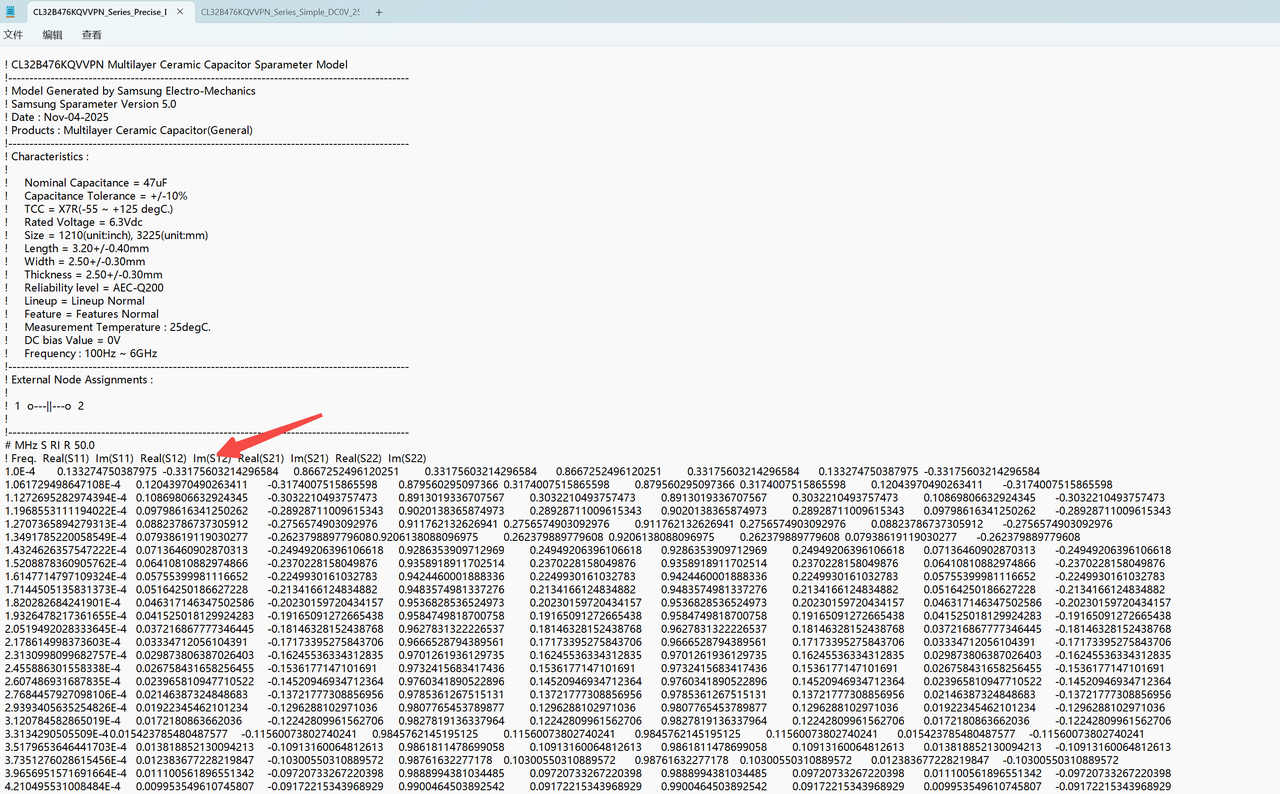Click the '3.9656951571691664E-4' frequency value
This screenshot has width=1280, height=794.
[x=65, y=772]
